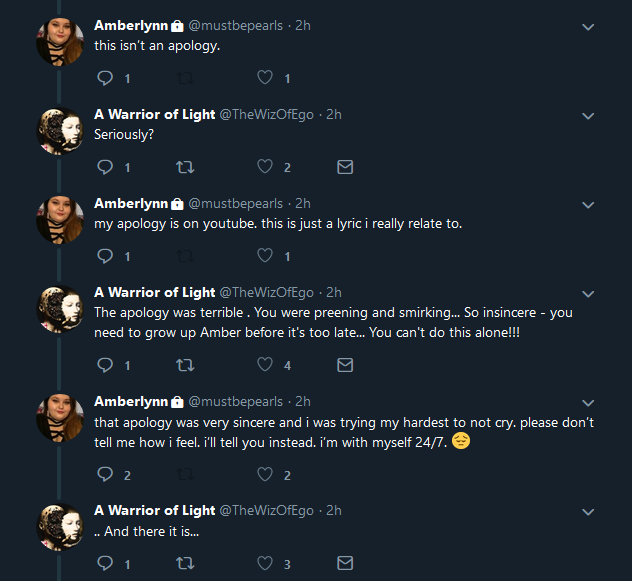Open the reply thread under "my apology is on youtube"
Screen dimensions: 632x581
coord(105,256)
